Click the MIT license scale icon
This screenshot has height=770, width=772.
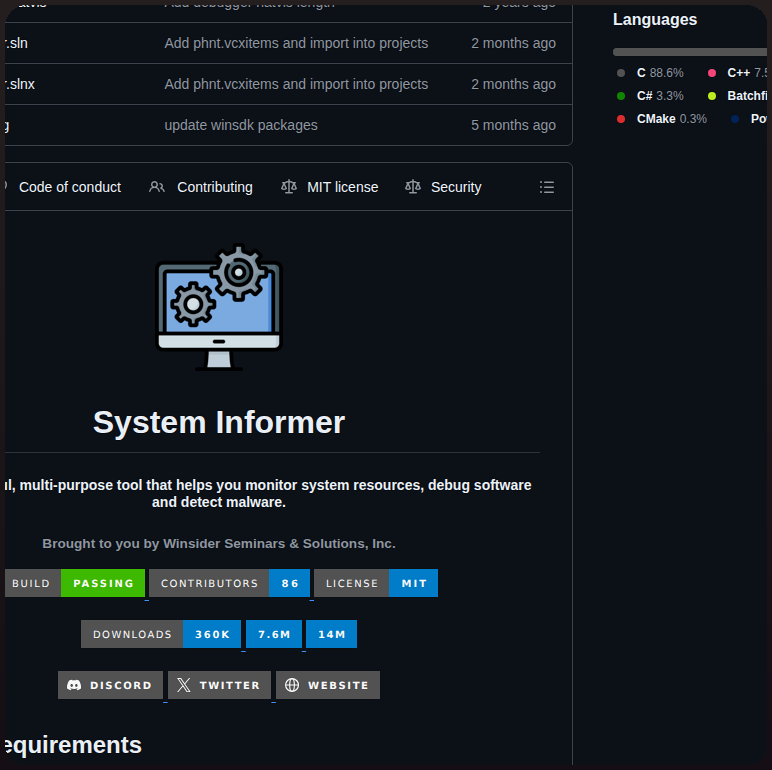click(289, 187)
